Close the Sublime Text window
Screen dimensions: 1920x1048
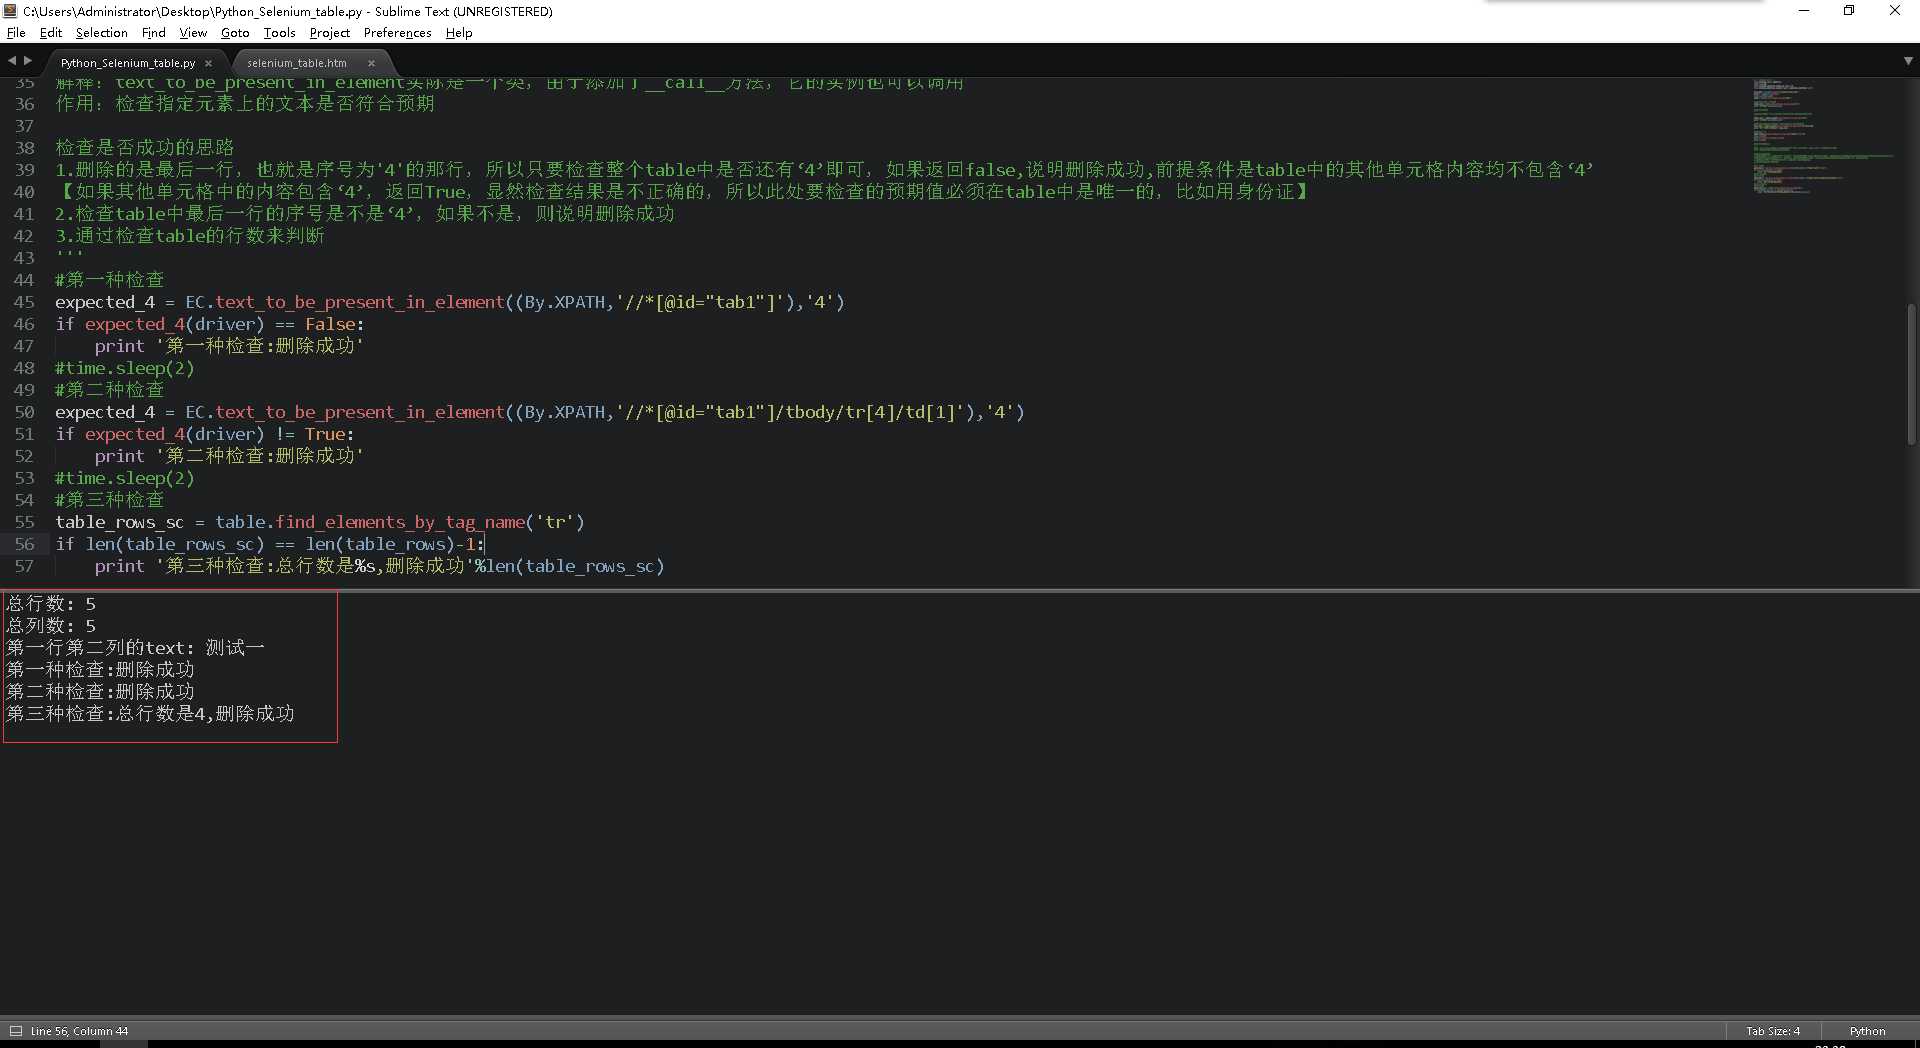coord(1894,11)
